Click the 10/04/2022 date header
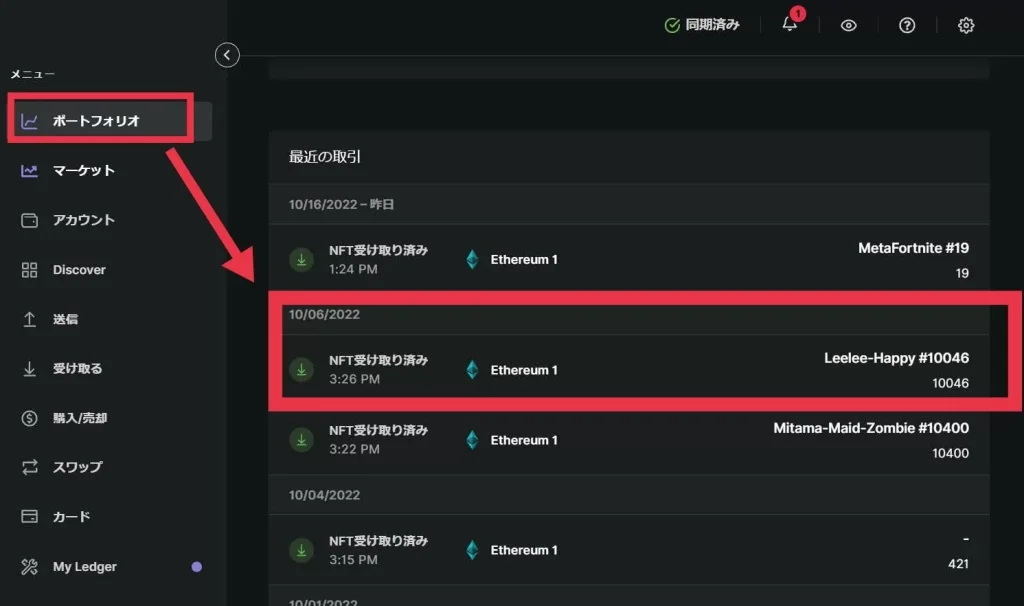The height and width of the screenshot is (606, 1024). pos(325,495)
